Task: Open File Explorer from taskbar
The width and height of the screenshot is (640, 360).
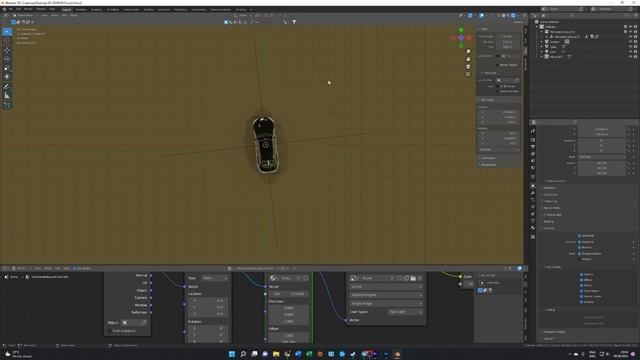Action: pos(276,354)
